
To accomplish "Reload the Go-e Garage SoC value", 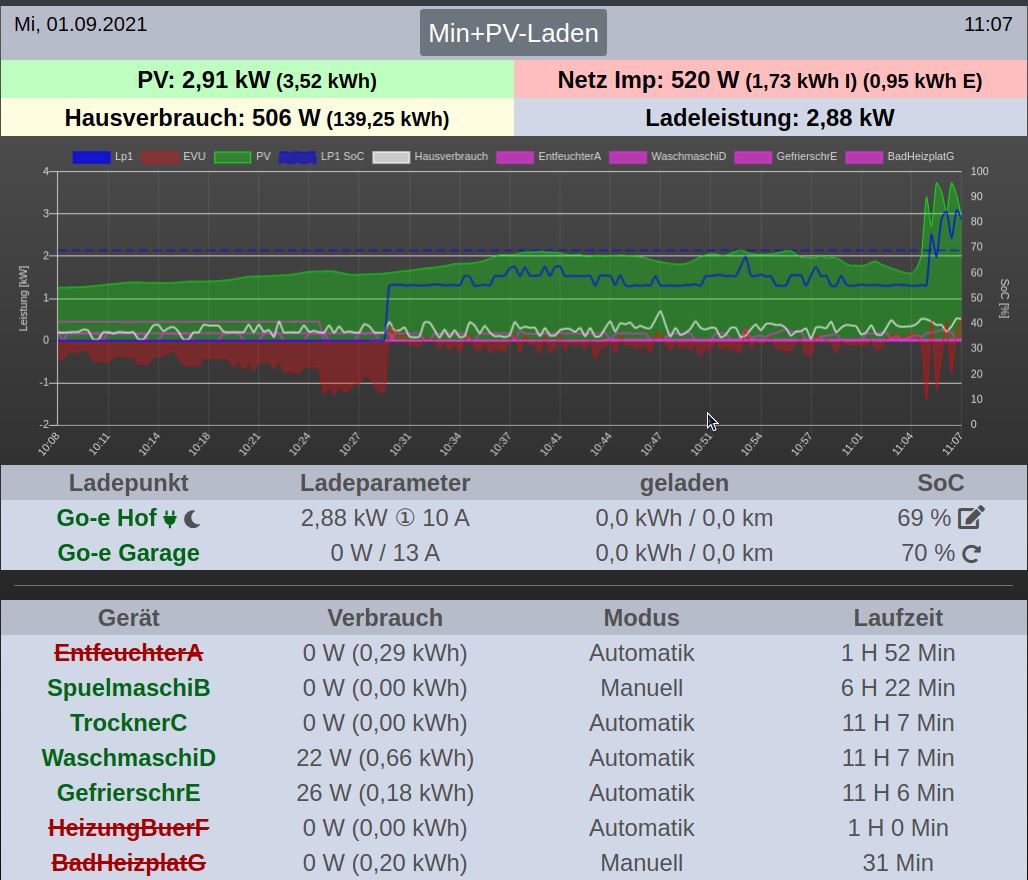I will pos(971,553).
